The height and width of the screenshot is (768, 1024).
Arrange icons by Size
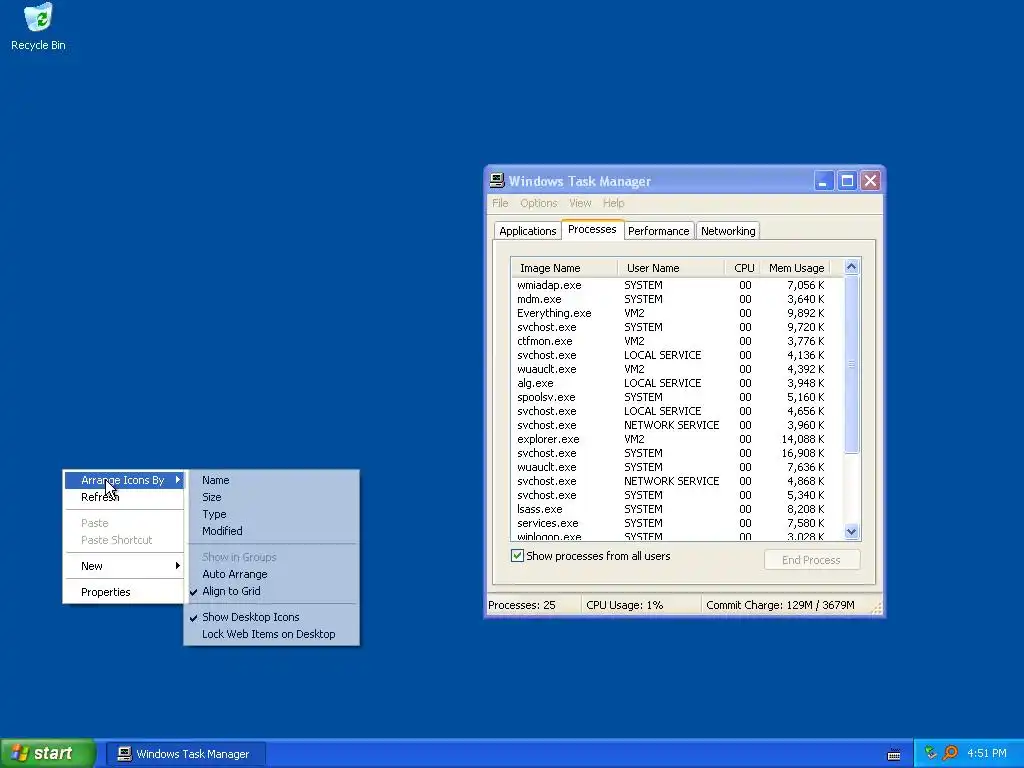pyautogui.click(x=271, y=497)
